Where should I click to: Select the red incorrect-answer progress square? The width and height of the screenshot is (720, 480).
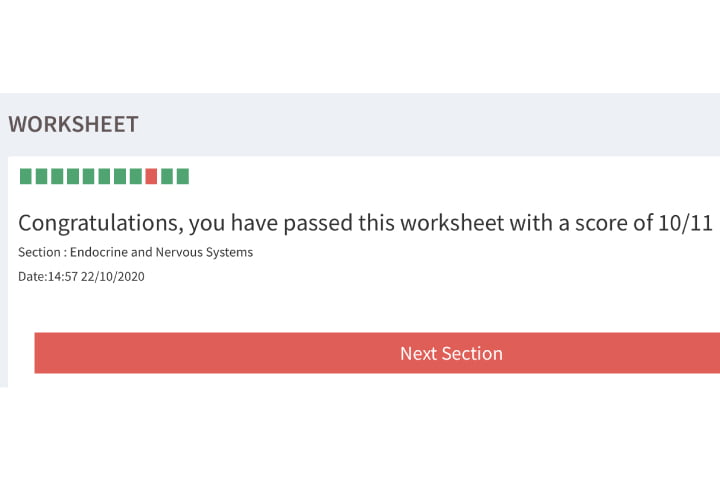click(151, 177)
